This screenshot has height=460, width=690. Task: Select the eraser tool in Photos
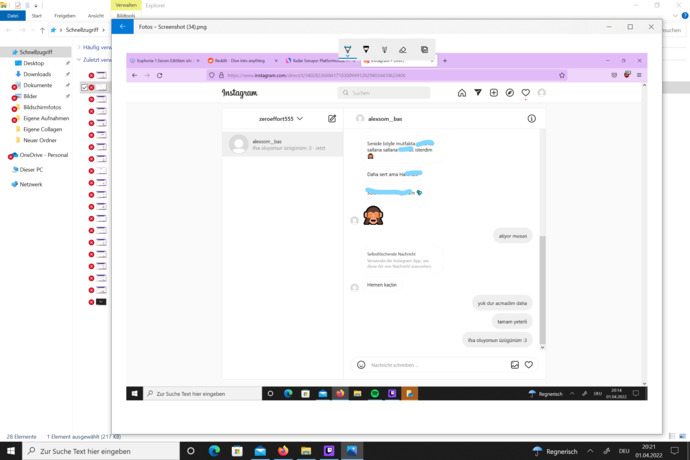(403, 49)
